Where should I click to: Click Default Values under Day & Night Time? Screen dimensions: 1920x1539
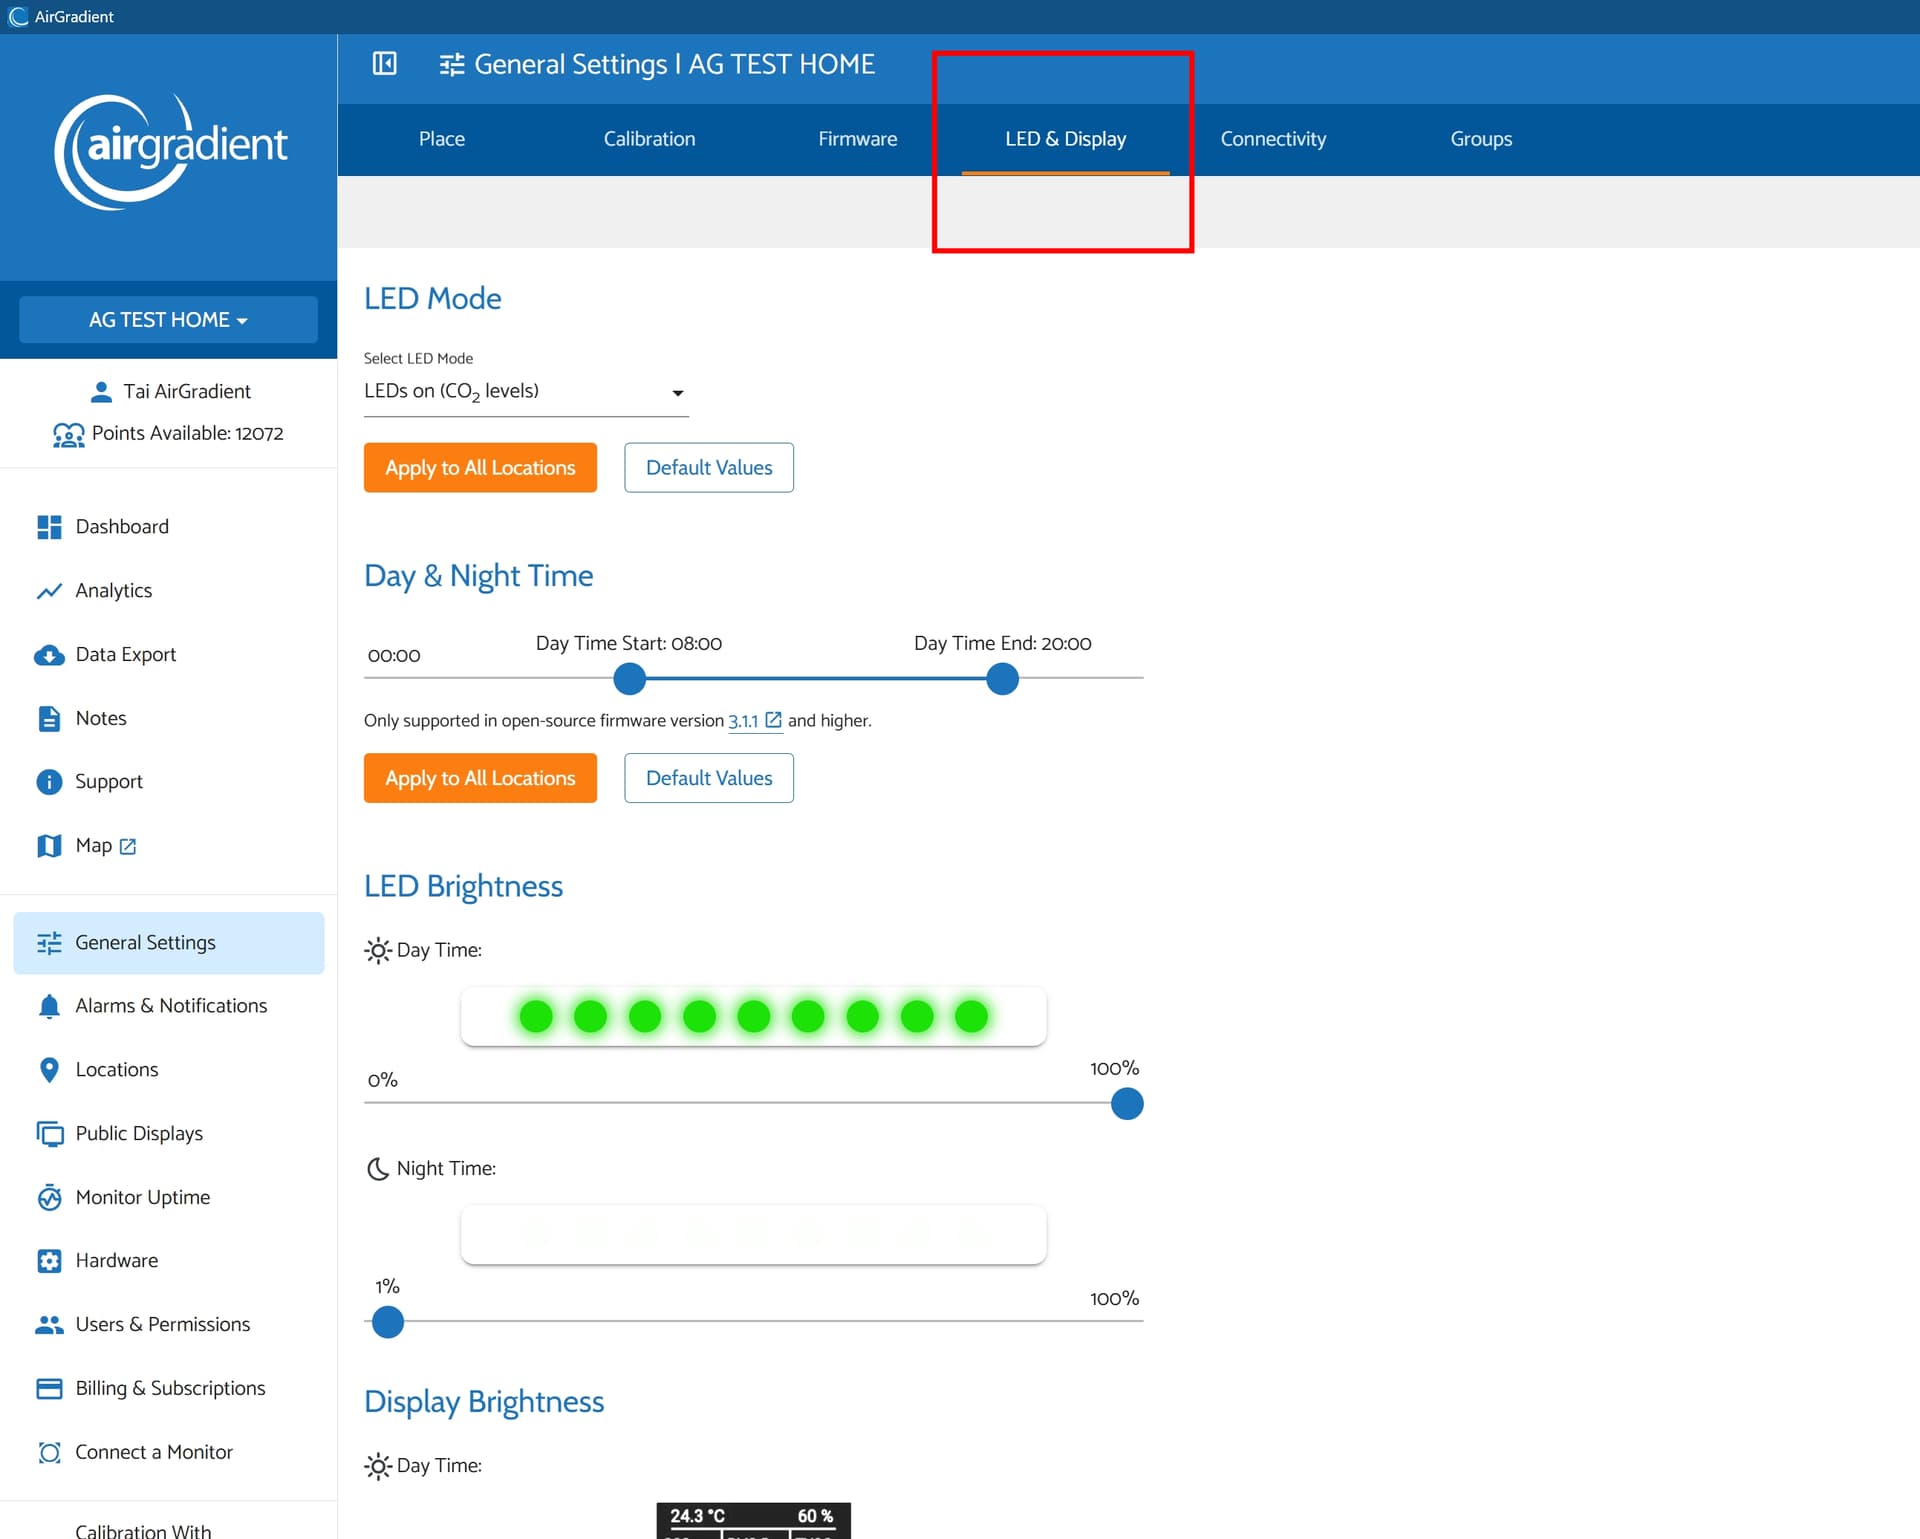708,778
